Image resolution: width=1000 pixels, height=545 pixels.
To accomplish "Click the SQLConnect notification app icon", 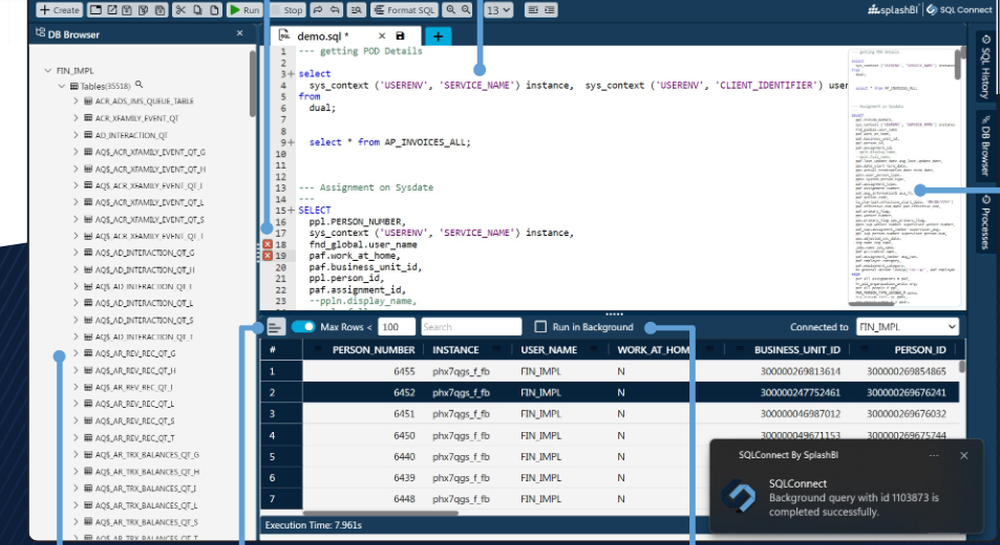I will coord(739,496).
